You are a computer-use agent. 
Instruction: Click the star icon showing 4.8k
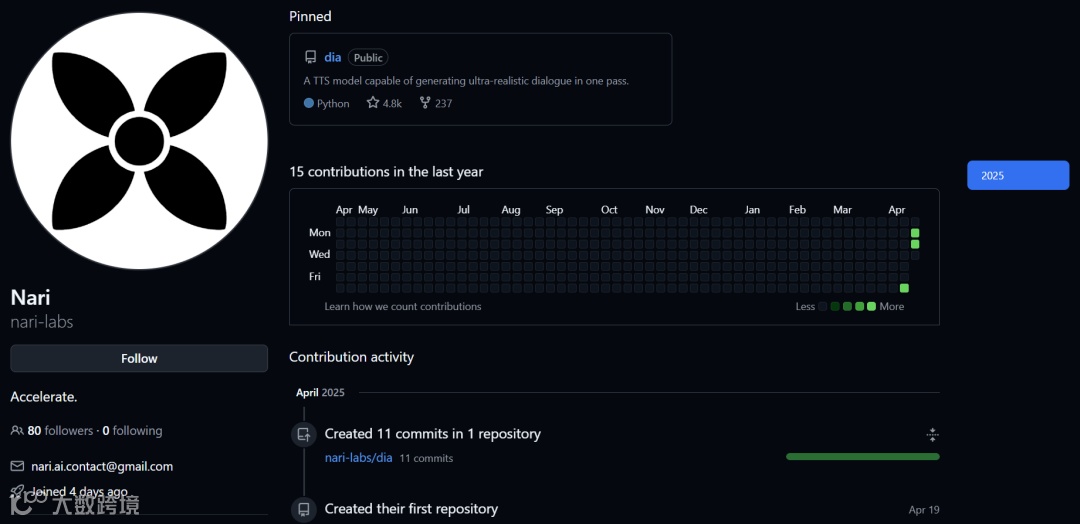[373, 103]
